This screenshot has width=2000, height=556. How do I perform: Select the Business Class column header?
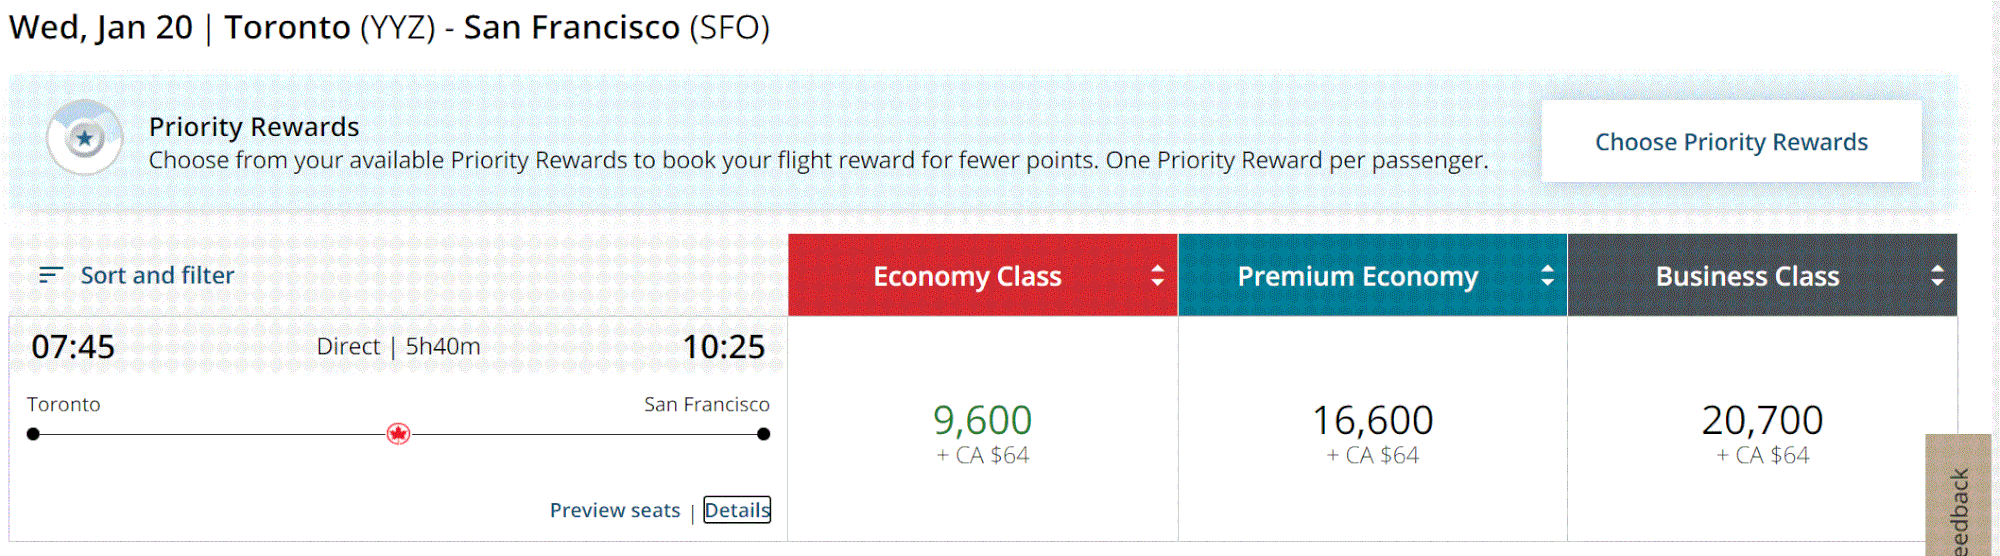click(1747, 276)
